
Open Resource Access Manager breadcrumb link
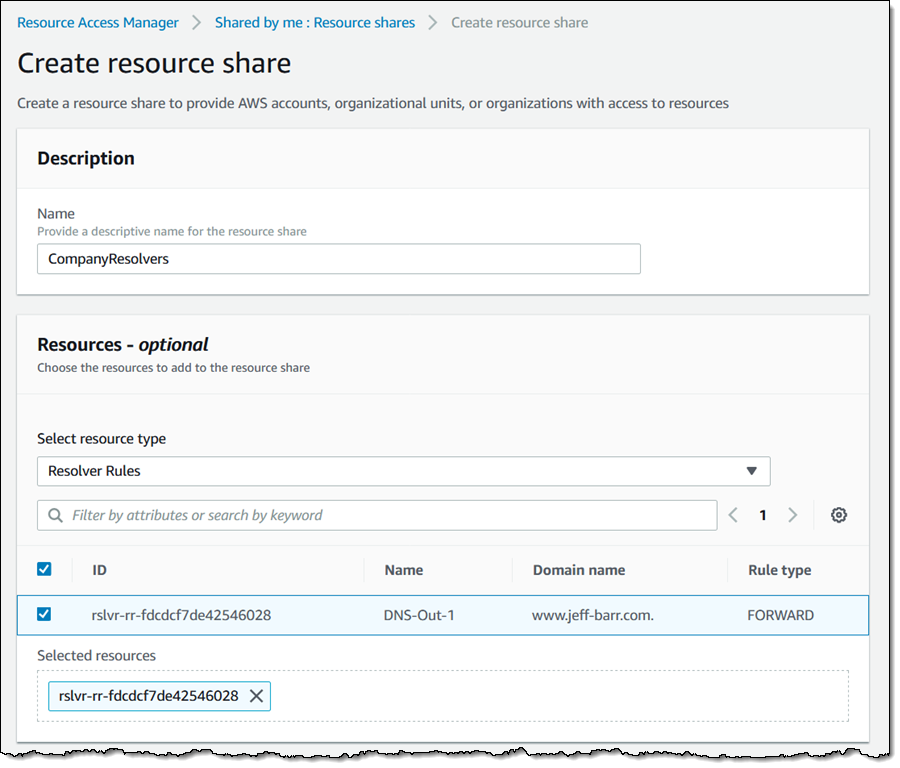tap(98, 22)
